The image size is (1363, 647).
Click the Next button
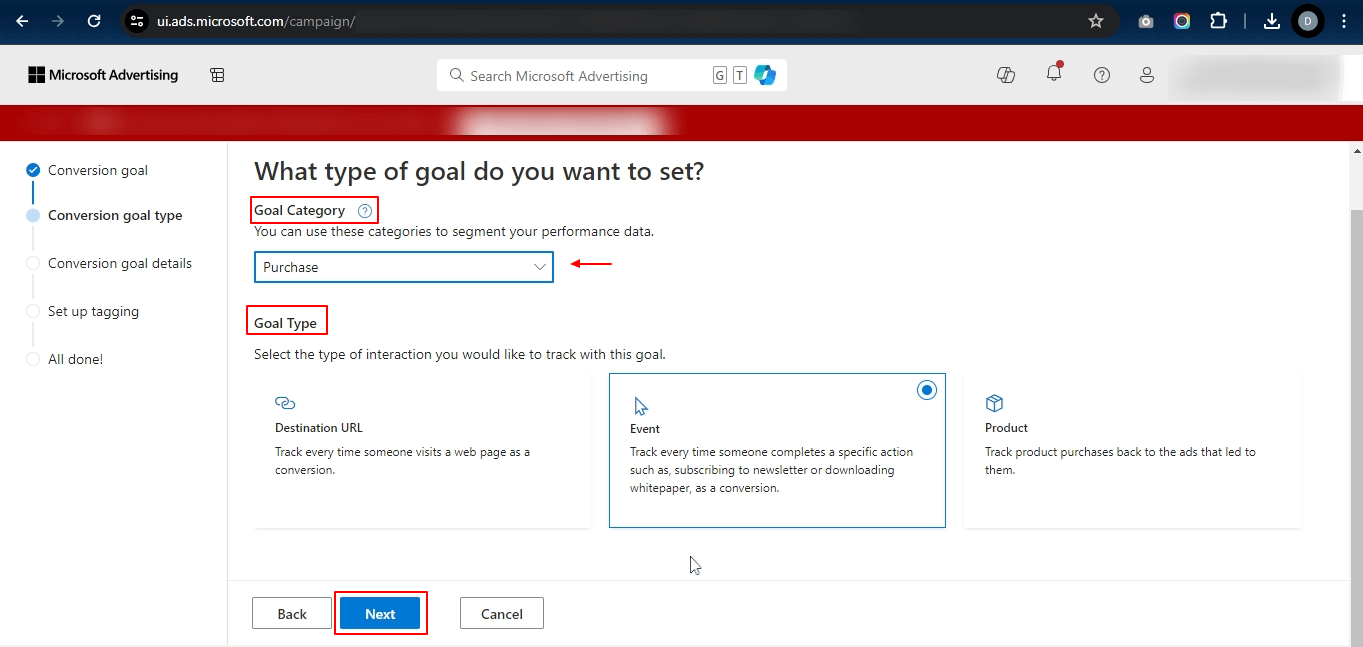[x=380, y=614]
